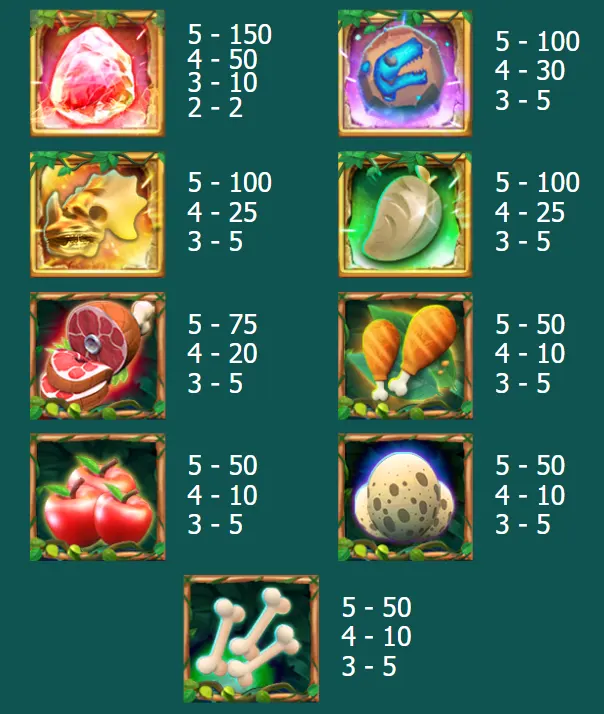The height and width of the screenshot is (714, 604).
Task: Click the '4 - 50' crystal payout line
Action: tap(222, 59)
